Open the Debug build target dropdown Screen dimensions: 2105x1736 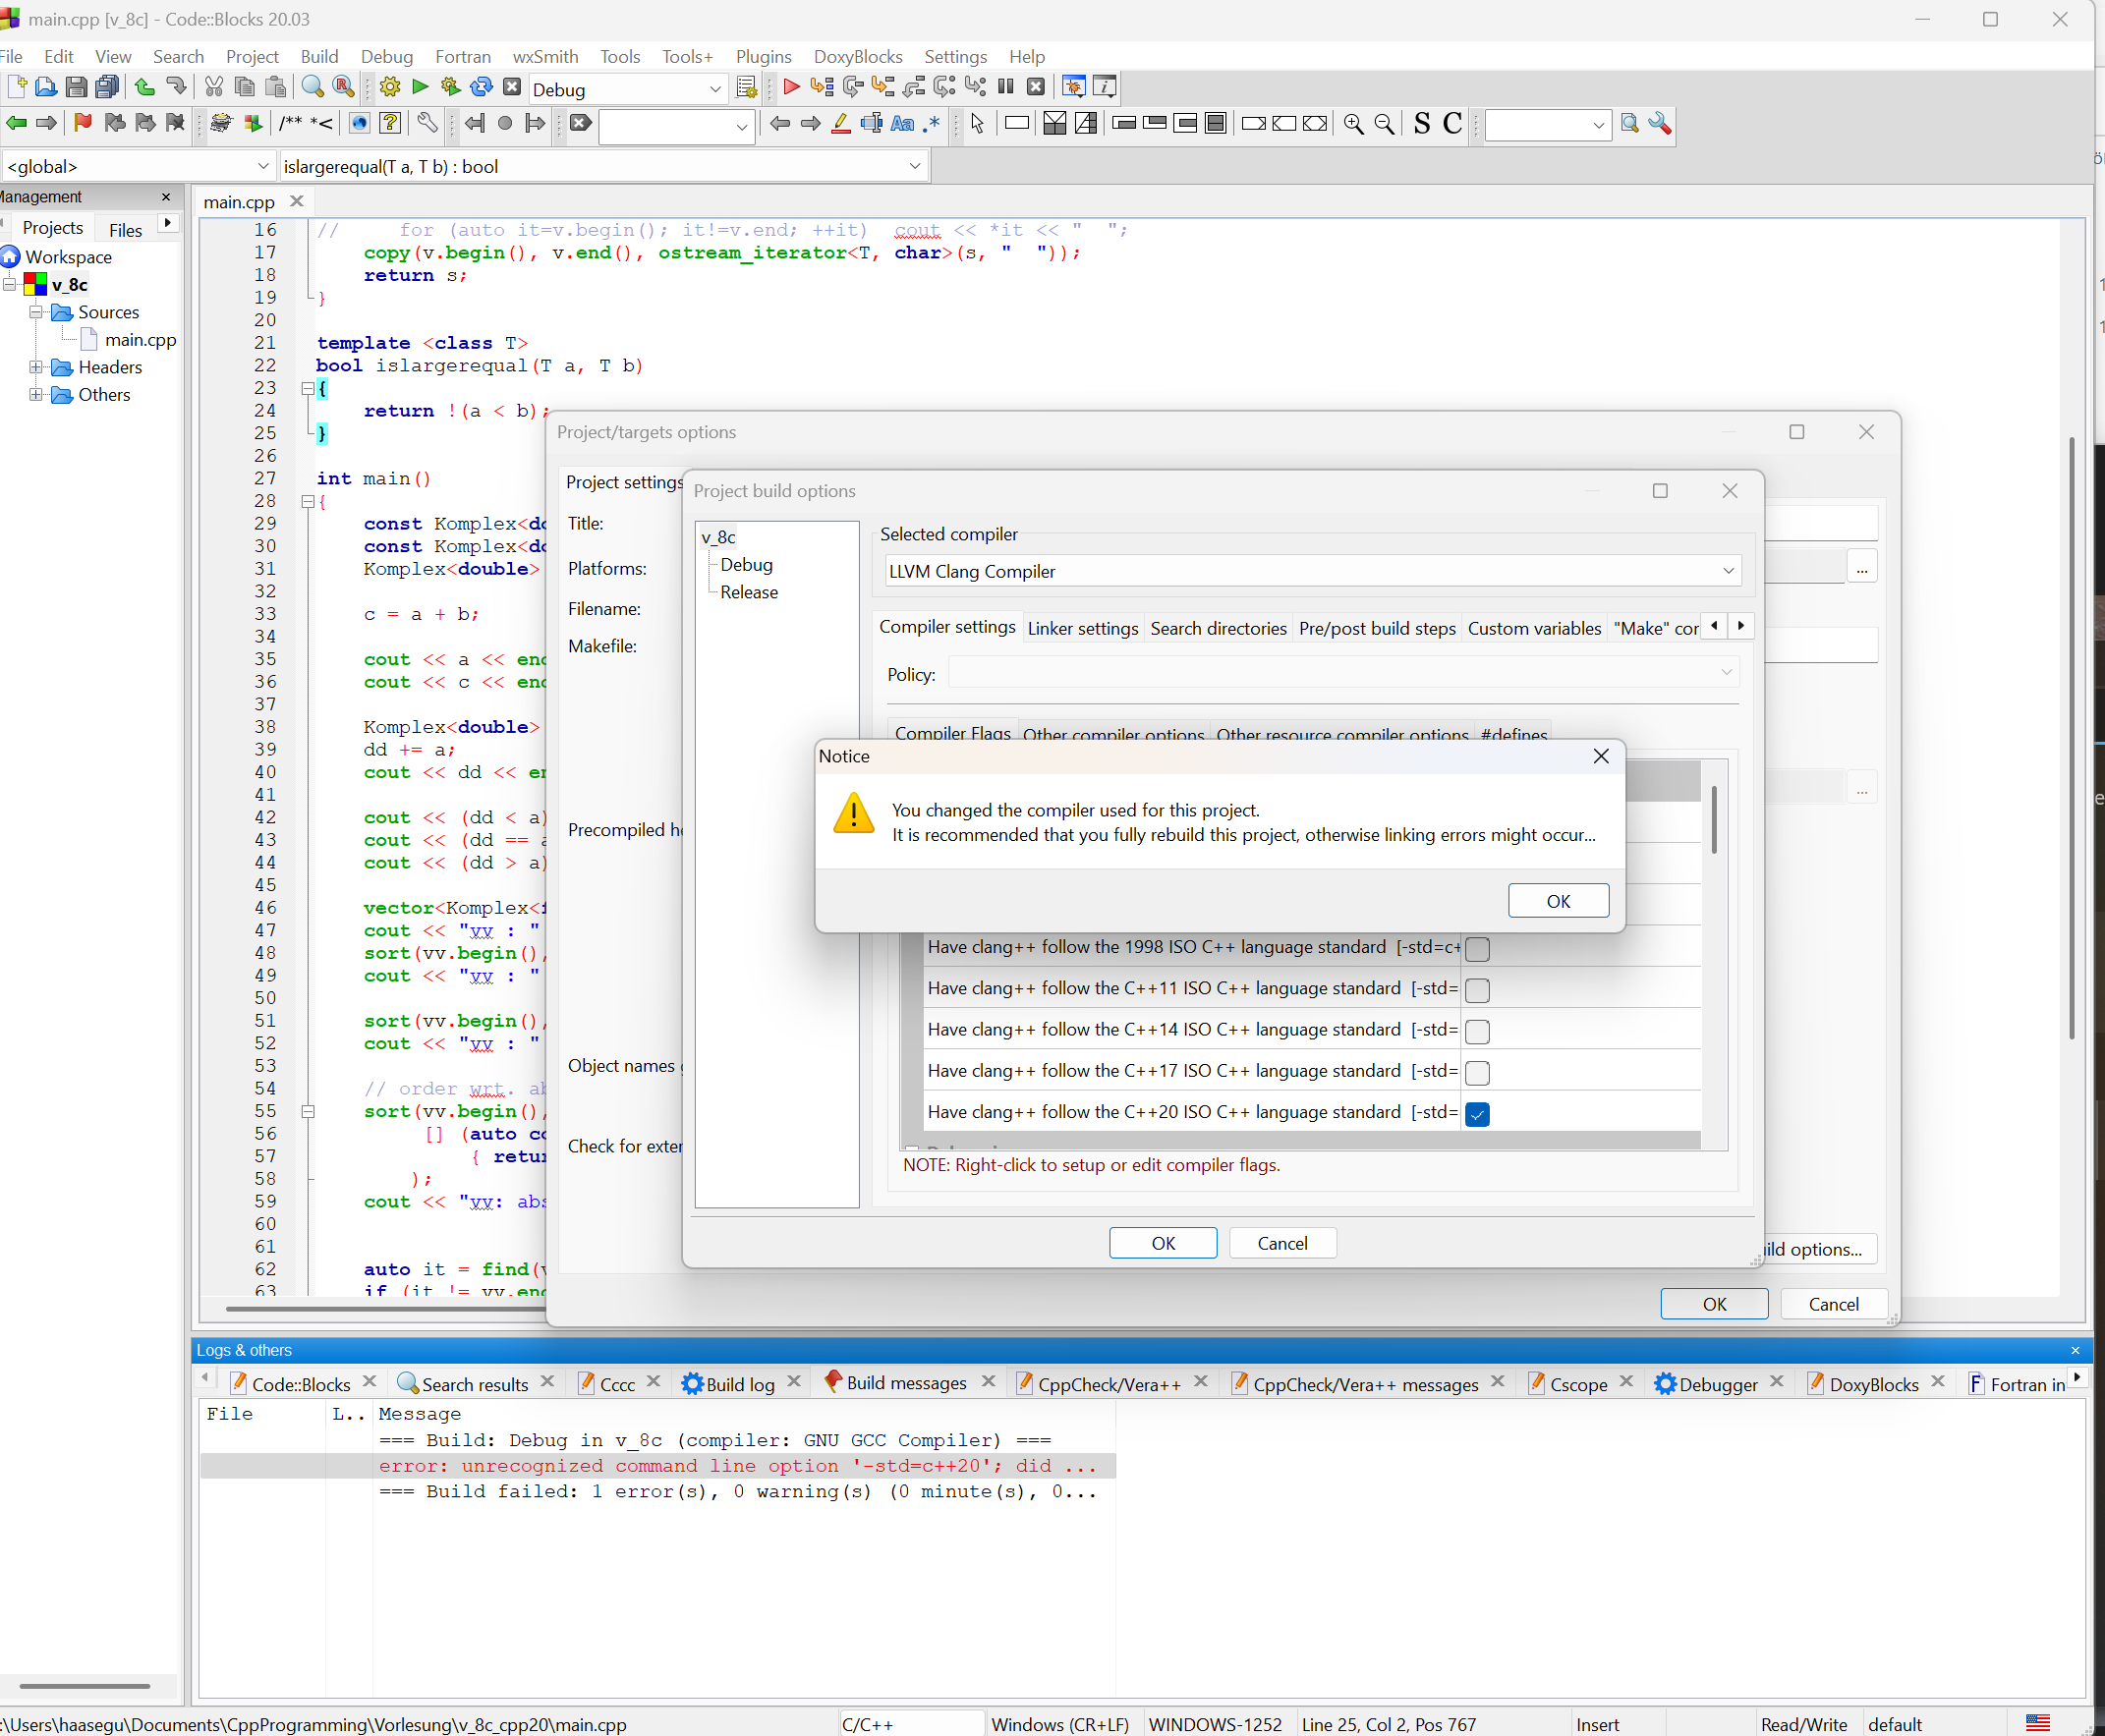click(x=714, y=90)
